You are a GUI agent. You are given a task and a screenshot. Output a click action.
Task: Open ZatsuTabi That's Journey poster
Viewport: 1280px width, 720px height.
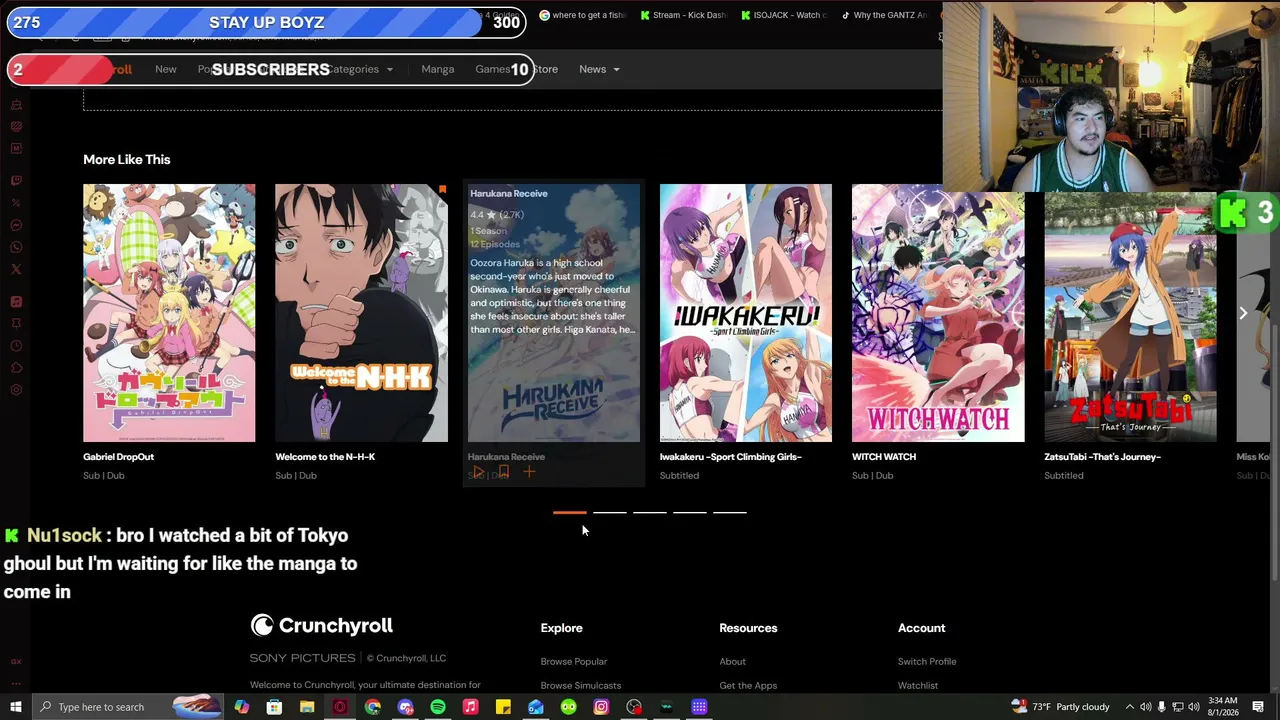click(x=1130, y=312)
